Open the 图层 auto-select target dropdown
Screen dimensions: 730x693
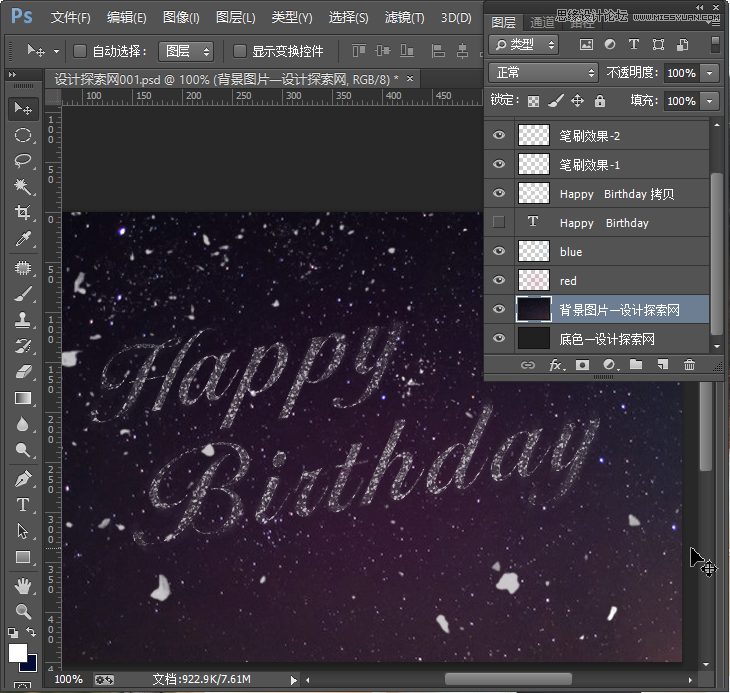186,51
